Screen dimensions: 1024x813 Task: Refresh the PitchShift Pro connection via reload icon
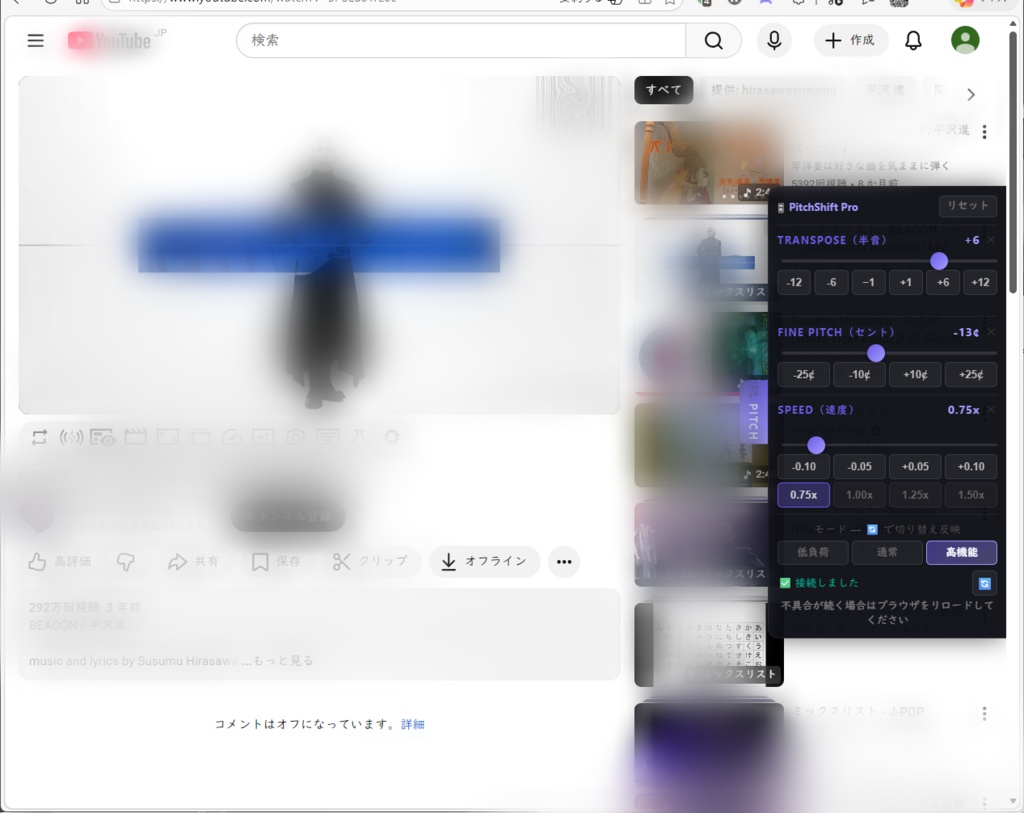coord(985,582)
